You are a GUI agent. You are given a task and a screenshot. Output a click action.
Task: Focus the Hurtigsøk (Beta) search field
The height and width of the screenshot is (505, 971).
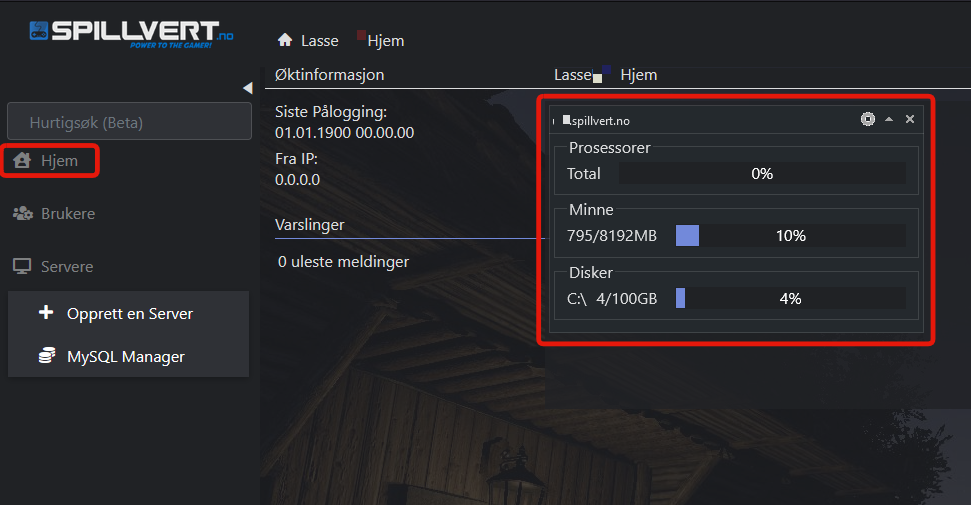pyautogui.click(x=129, y=121)
